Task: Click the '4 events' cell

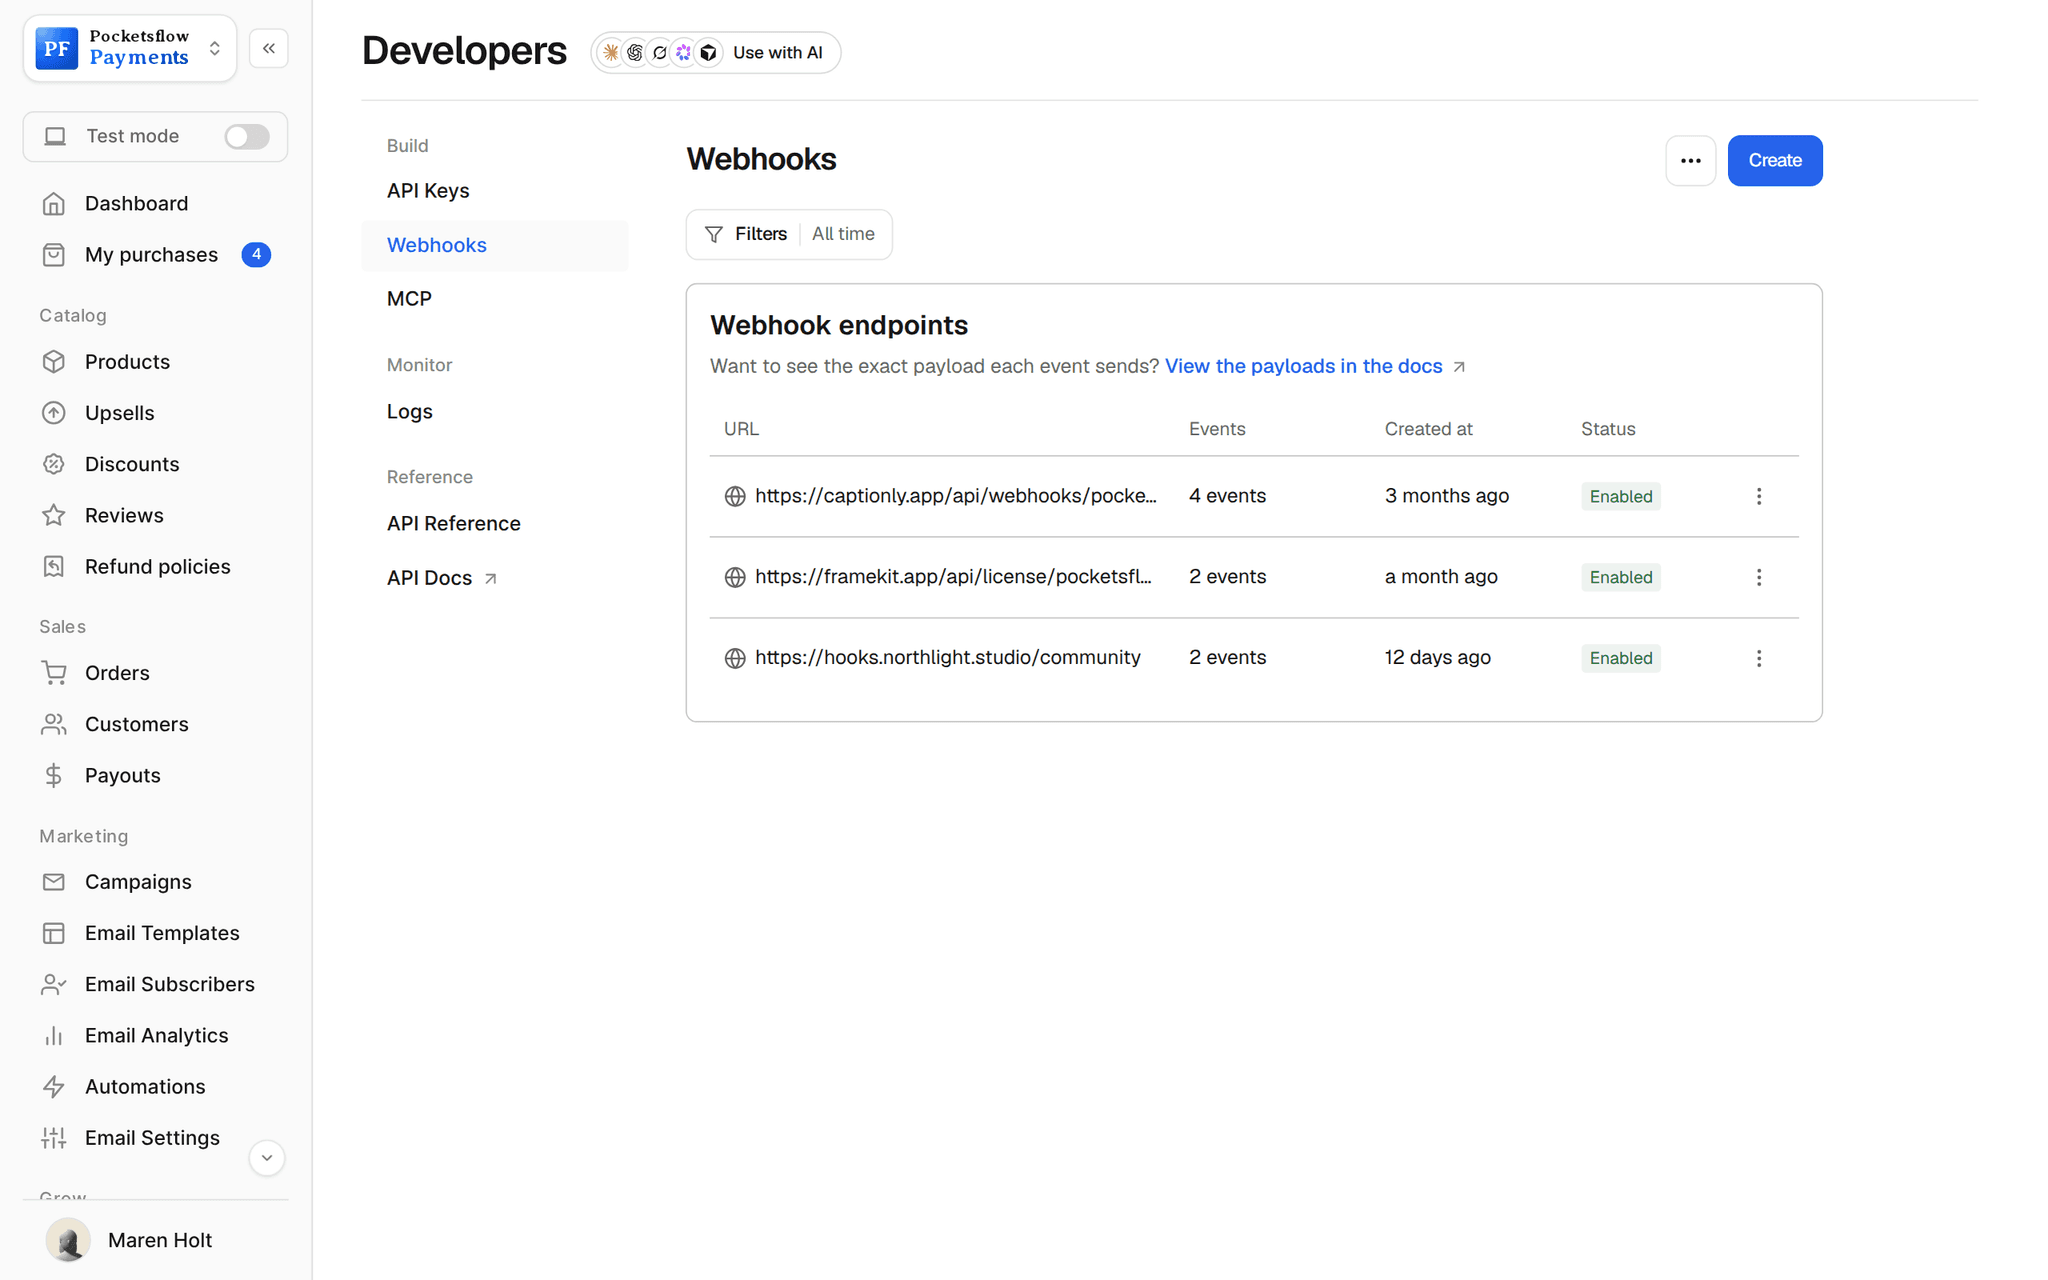Action: (x=1227, y=497)
